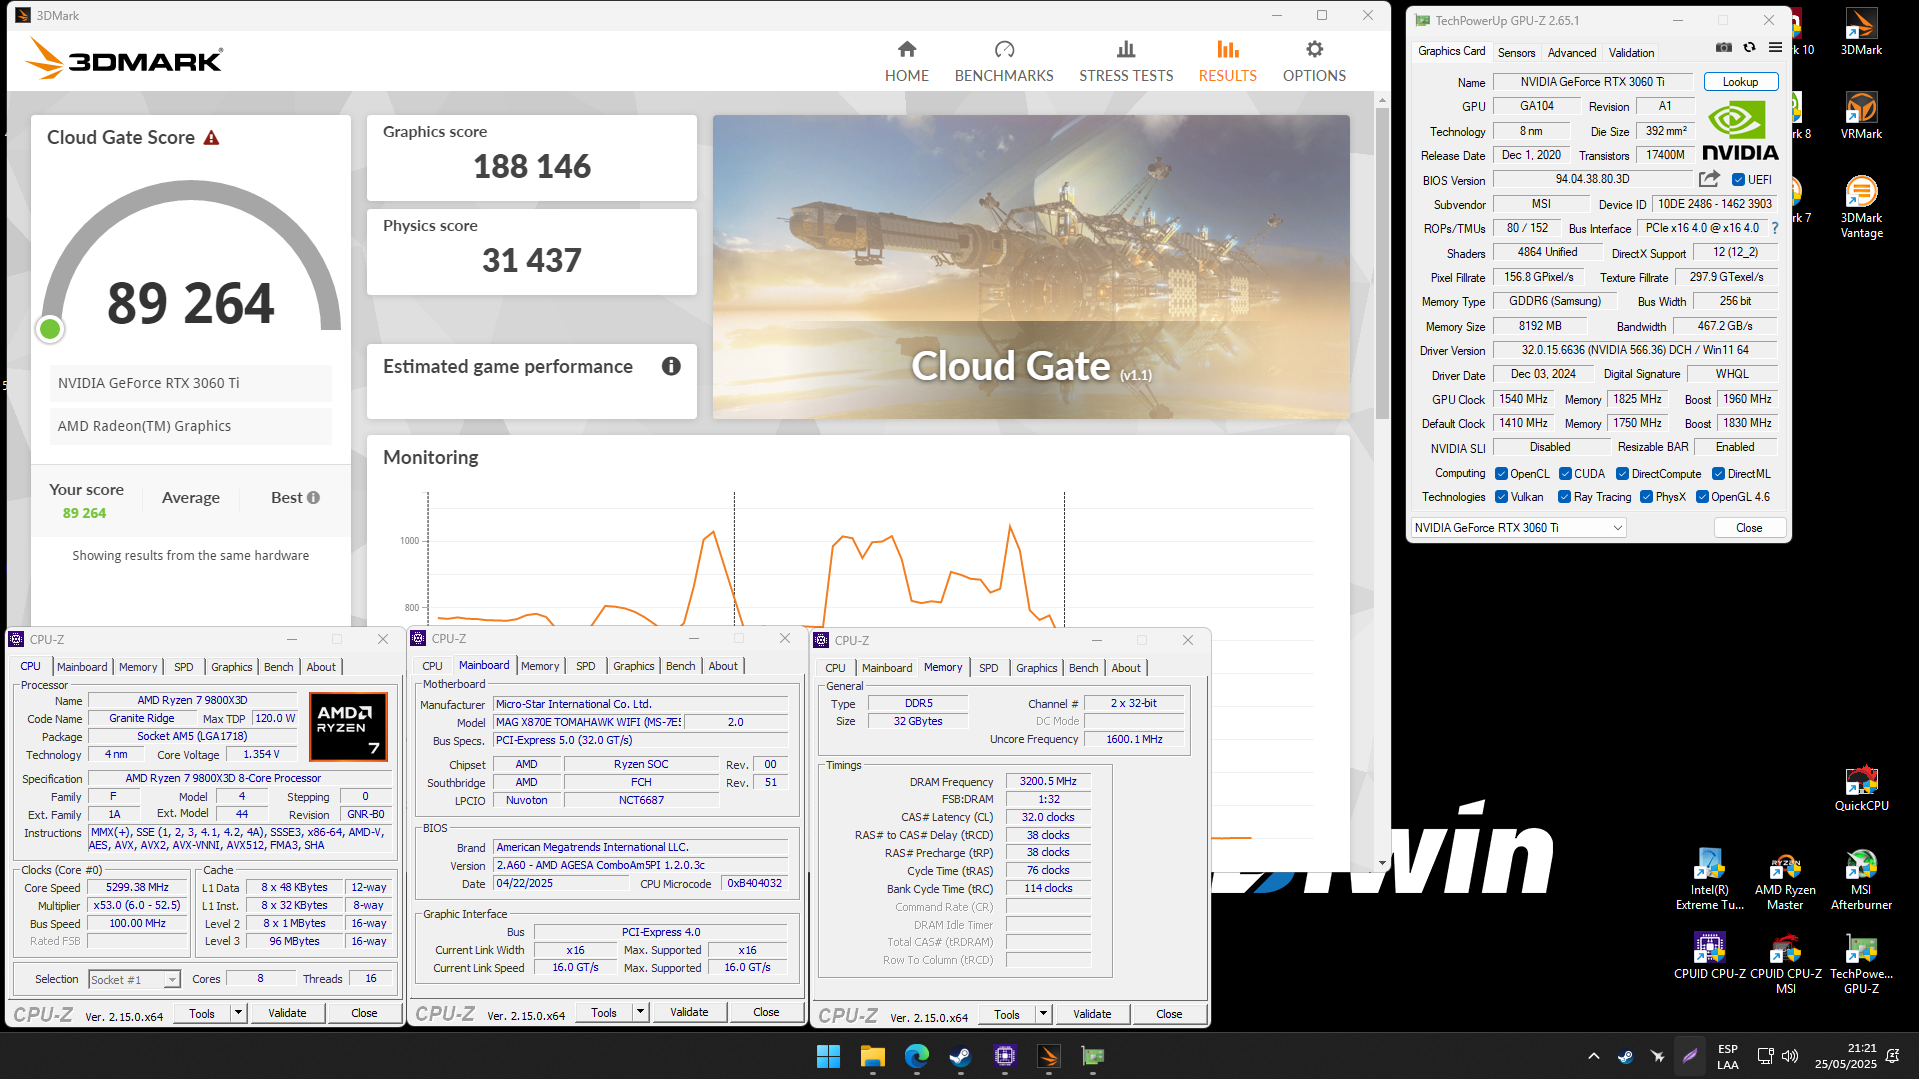Select the Bench tab in the first CPU-Z window
The height and width of the screenshot is (1079, 1919).
[x=278, y=667]
